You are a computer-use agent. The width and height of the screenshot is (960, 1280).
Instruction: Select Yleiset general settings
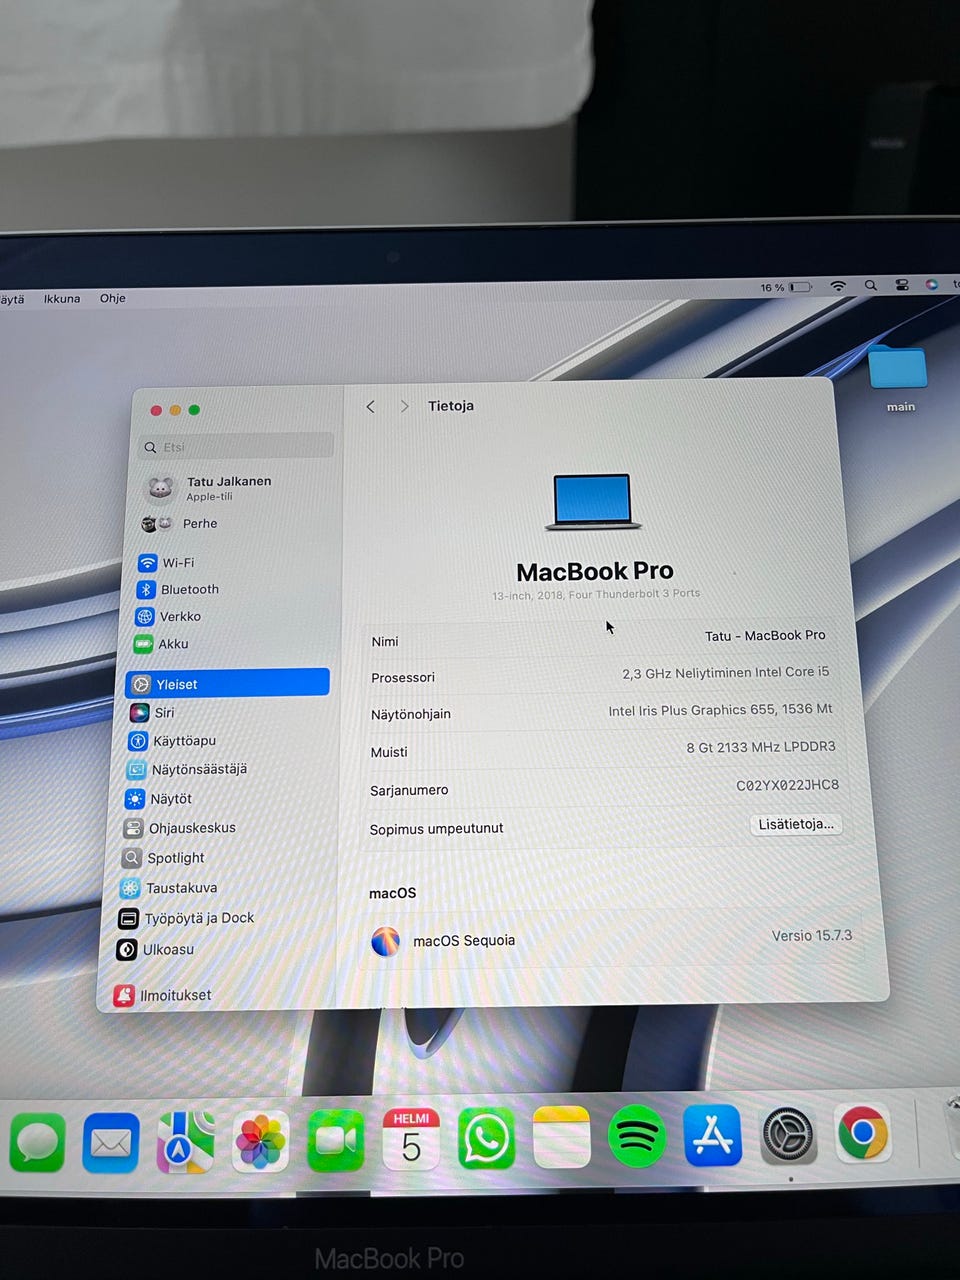pyautogui.click(x=228, y=684)
